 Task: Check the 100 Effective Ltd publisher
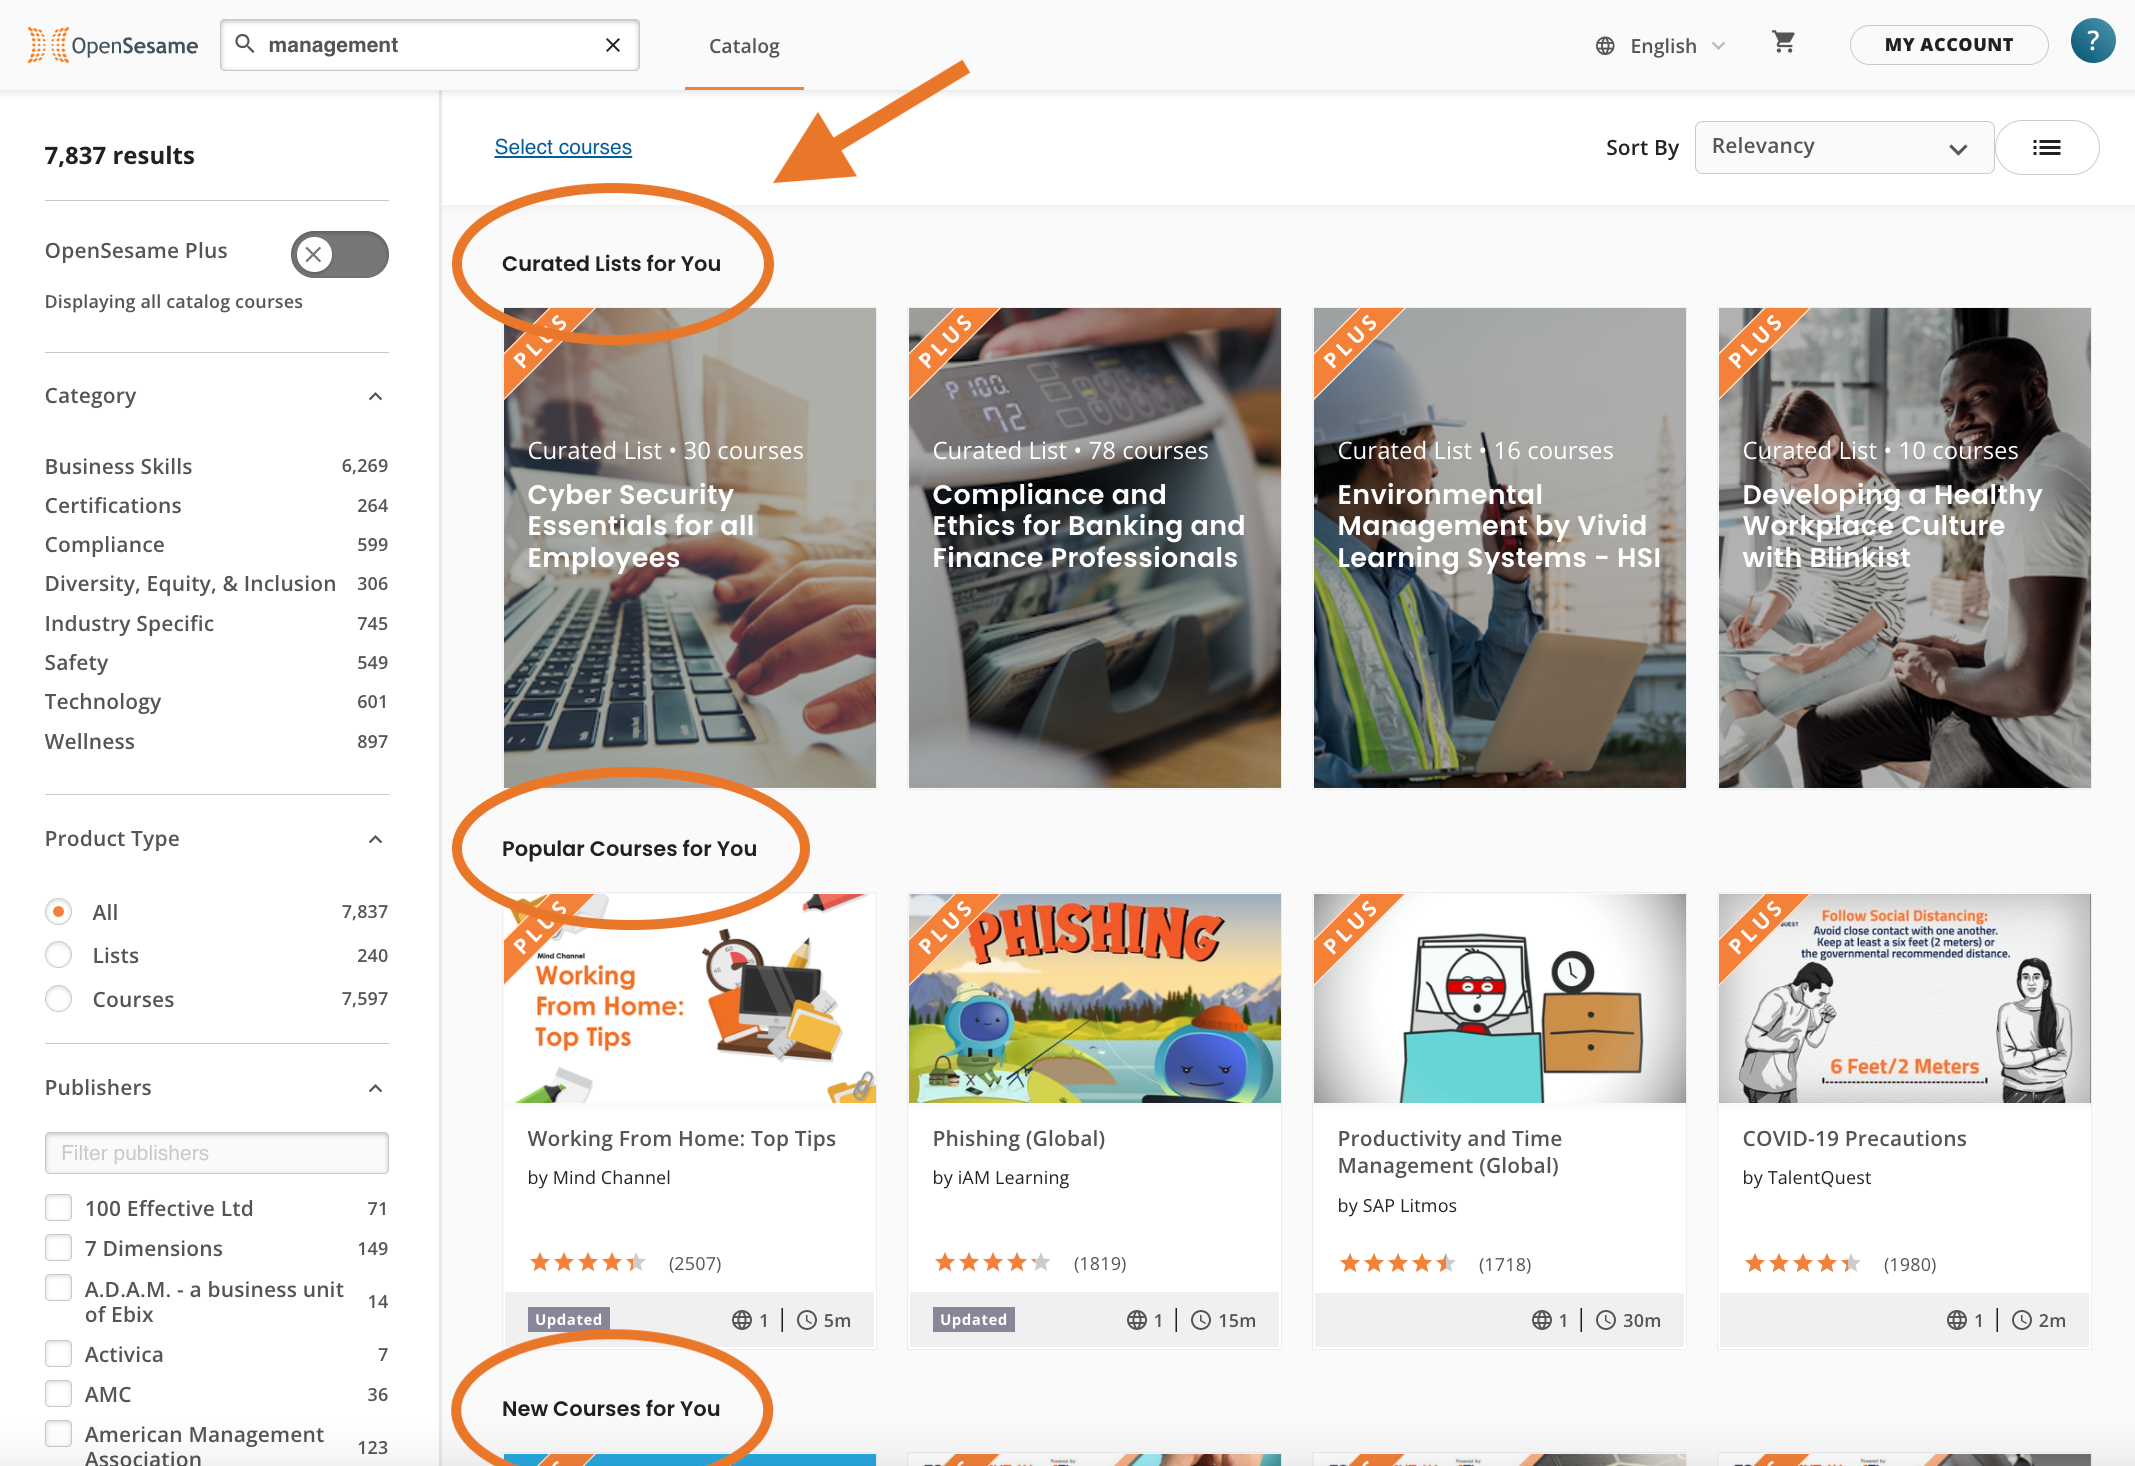coord(59,1208)
